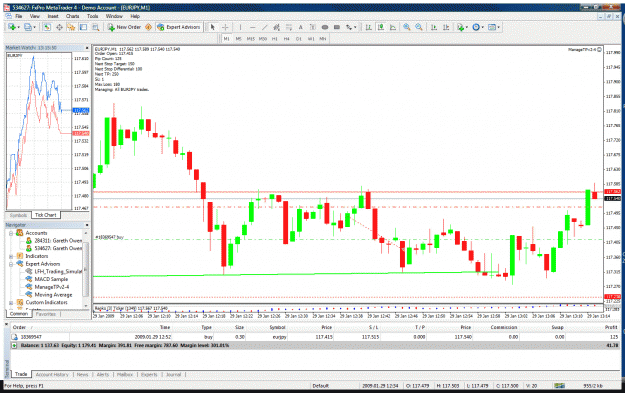Screen dimensions: 625x393
Task: Select the MN timeframe button
Action: pyautogui.click(x=323, y=39)
